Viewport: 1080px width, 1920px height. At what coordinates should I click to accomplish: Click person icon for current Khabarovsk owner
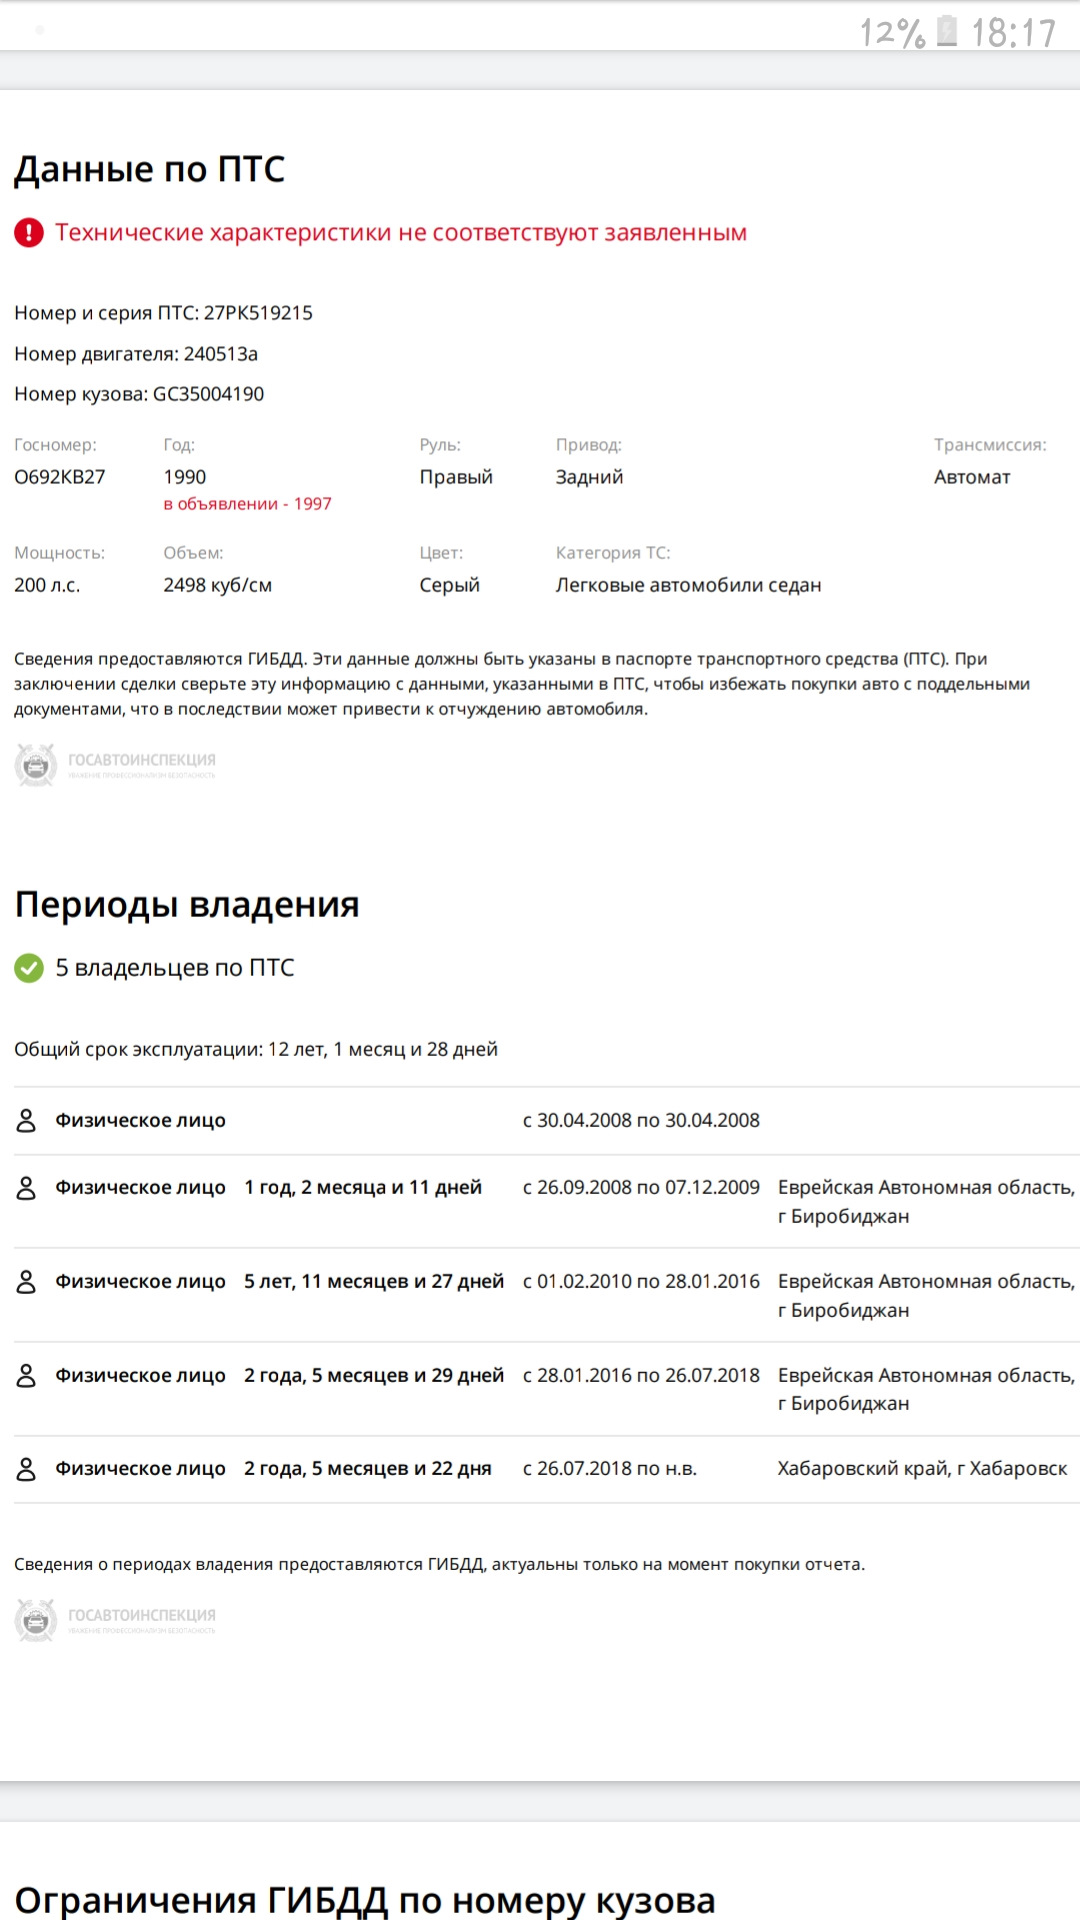click(27, 1469)
